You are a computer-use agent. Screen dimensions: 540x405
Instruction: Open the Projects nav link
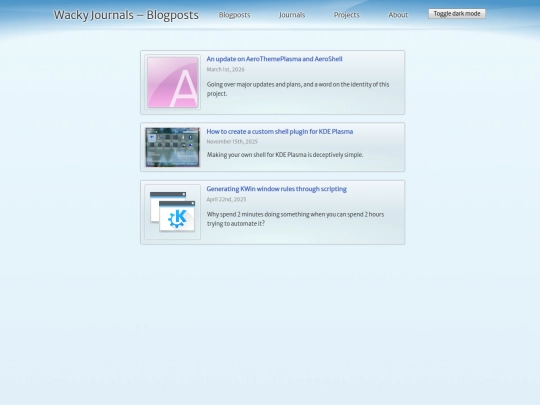tap(346, 15)
